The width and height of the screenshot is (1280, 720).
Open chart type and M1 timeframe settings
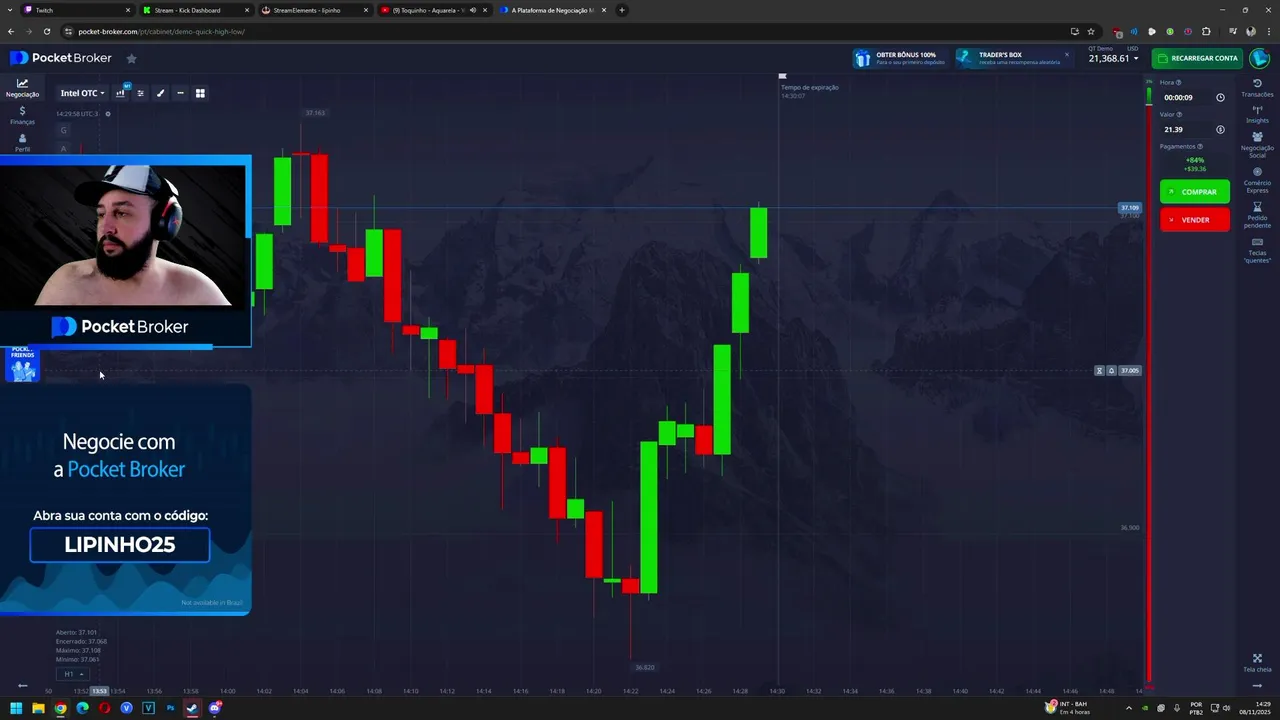(121, 93)
